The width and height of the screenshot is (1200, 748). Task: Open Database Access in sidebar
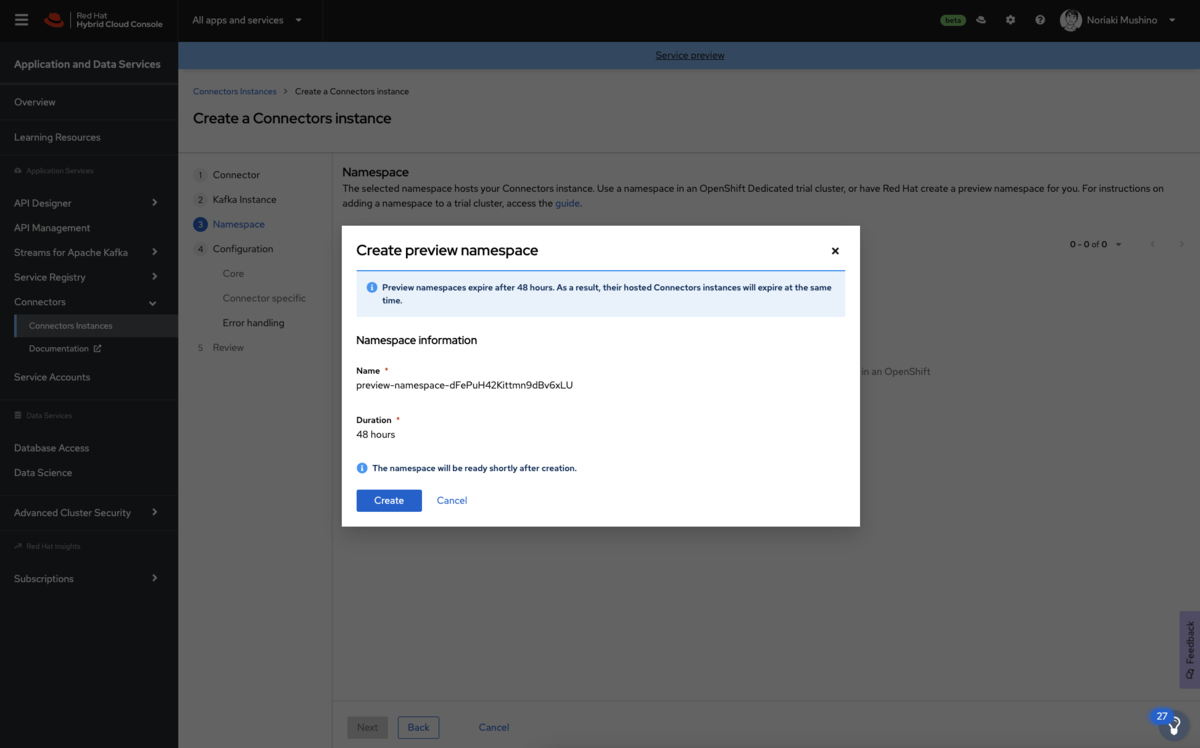(x=52, y=448)
